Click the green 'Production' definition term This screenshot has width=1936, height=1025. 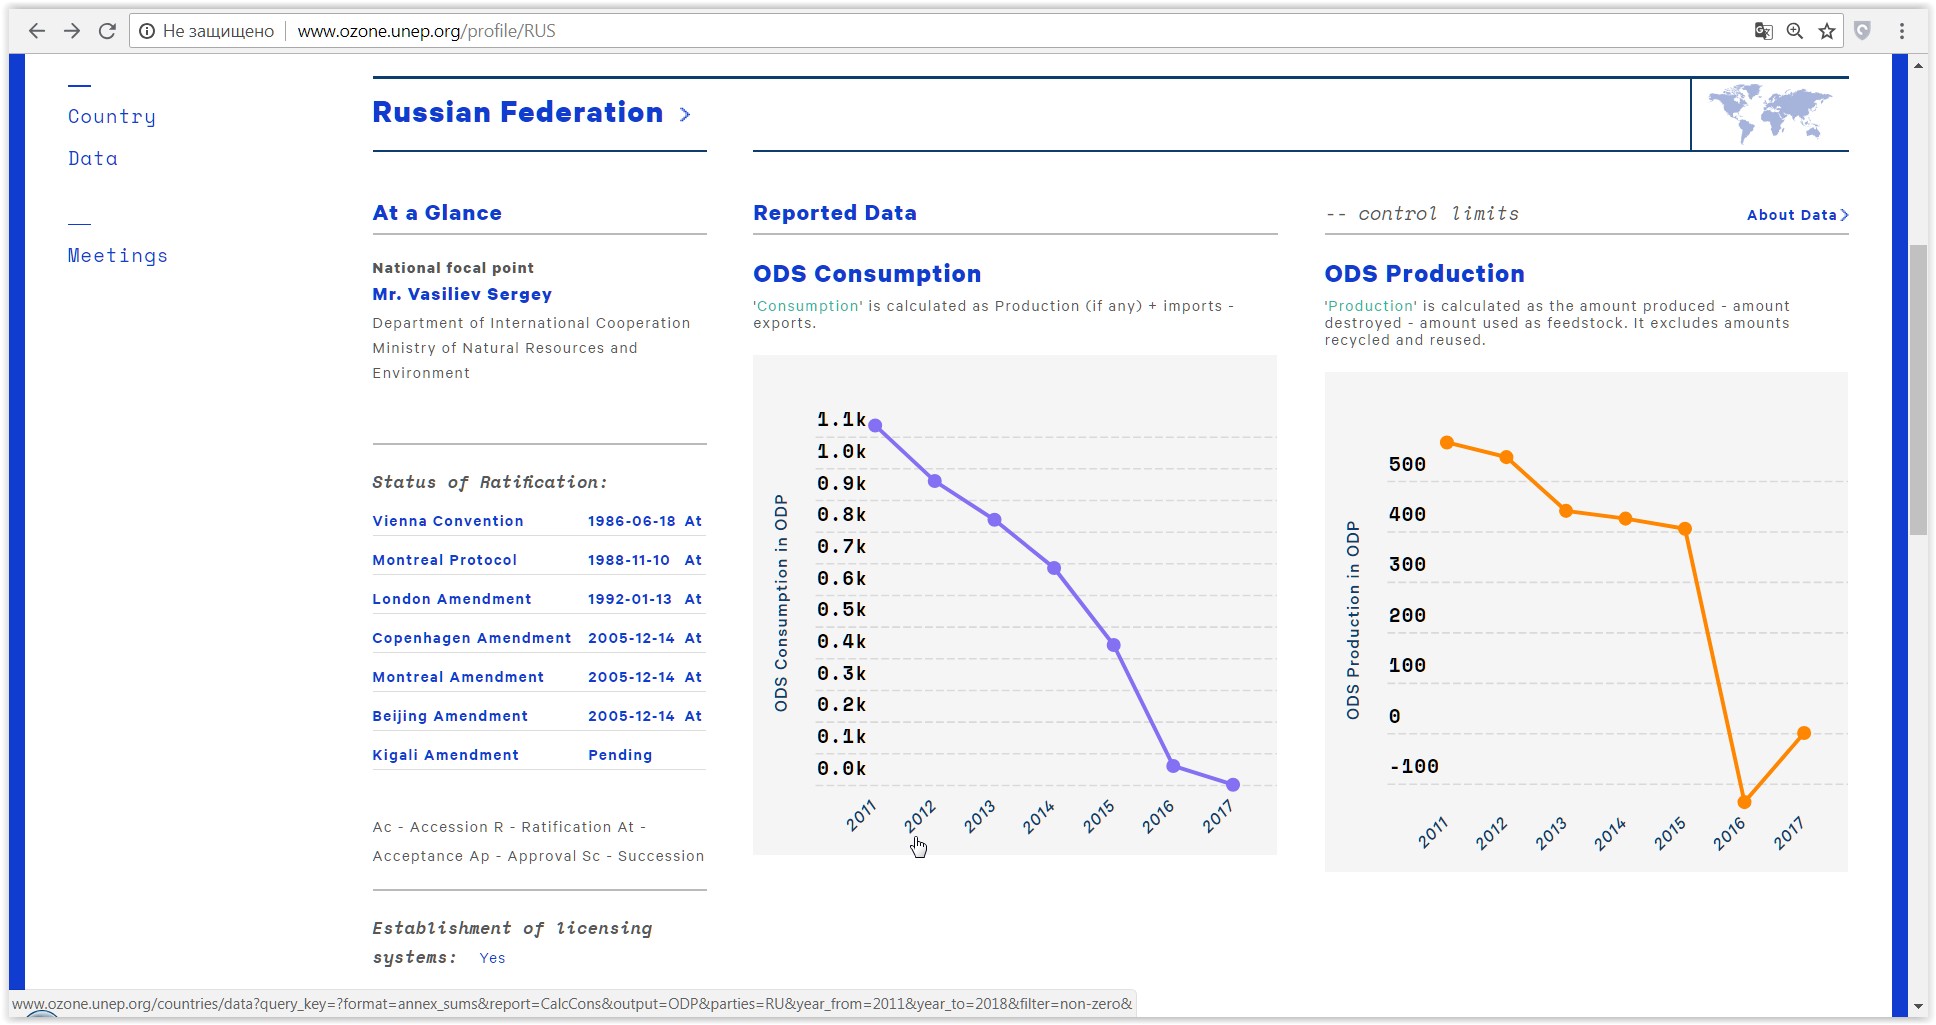(1371, 306)
